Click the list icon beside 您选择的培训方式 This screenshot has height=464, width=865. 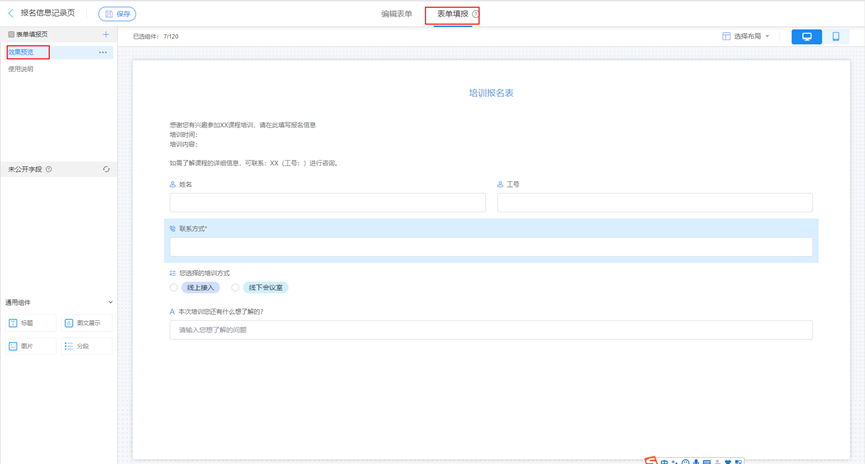pos(173,273)
